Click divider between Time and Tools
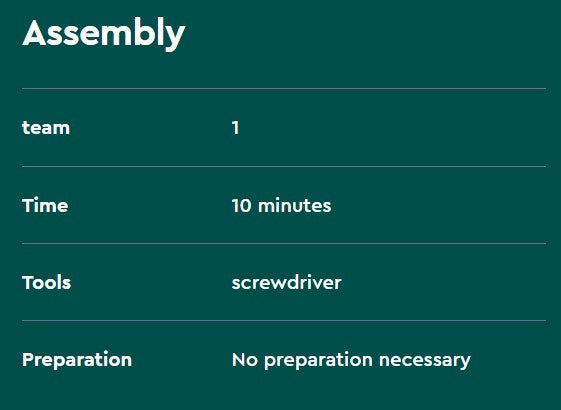Image resolution: width=561 pixels, height=410 pixels. point(284,243)
